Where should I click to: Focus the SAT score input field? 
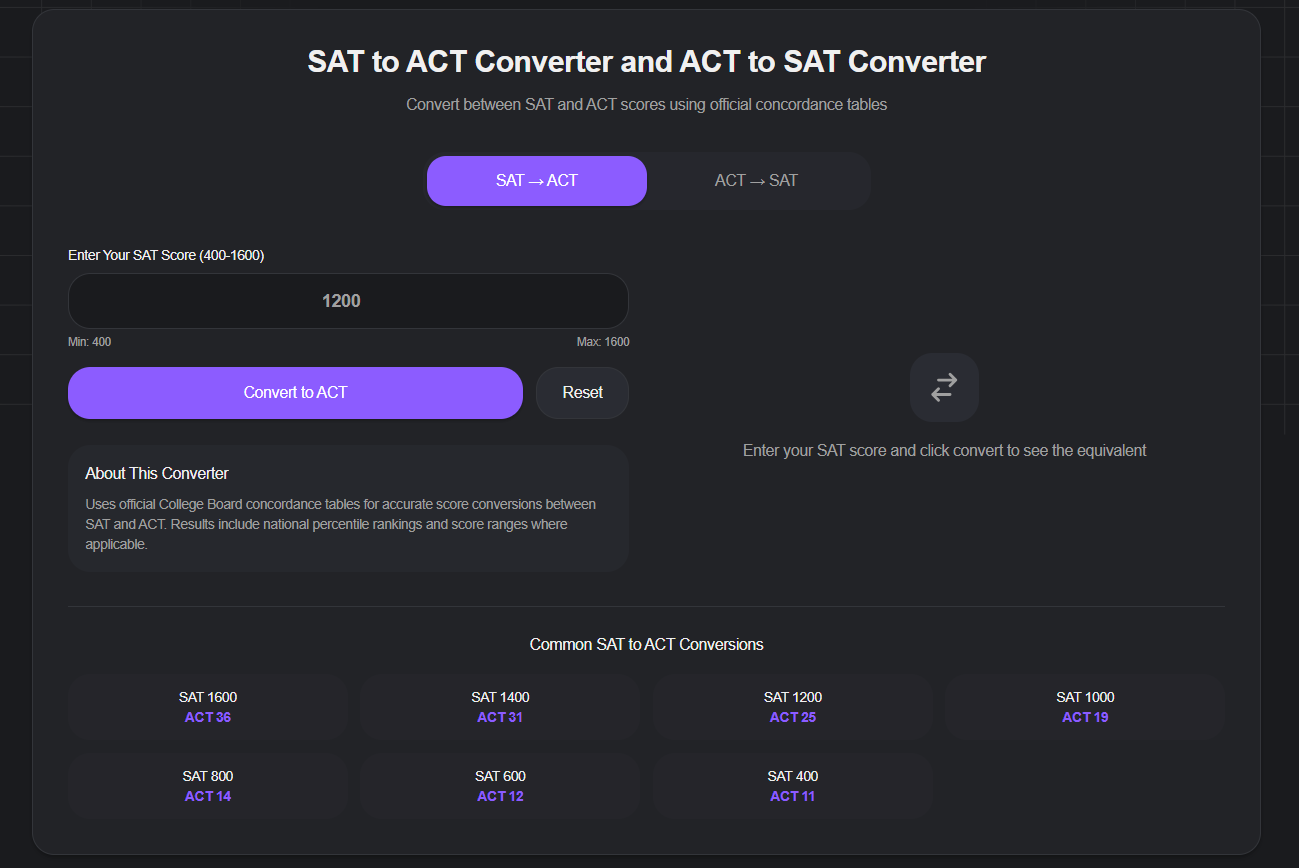[348, 301]
